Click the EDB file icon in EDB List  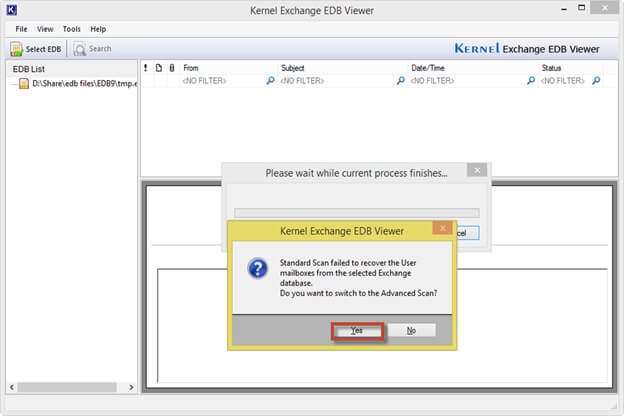(24, 84)
